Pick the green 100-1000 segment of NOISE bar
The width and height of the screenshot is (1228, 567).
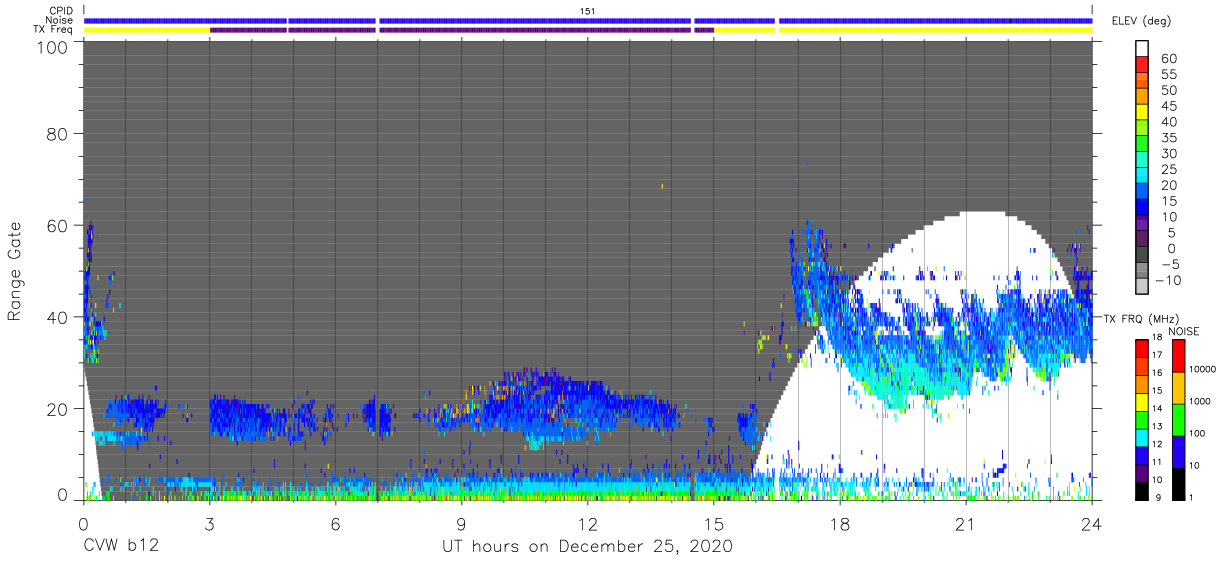point(1179,419)
